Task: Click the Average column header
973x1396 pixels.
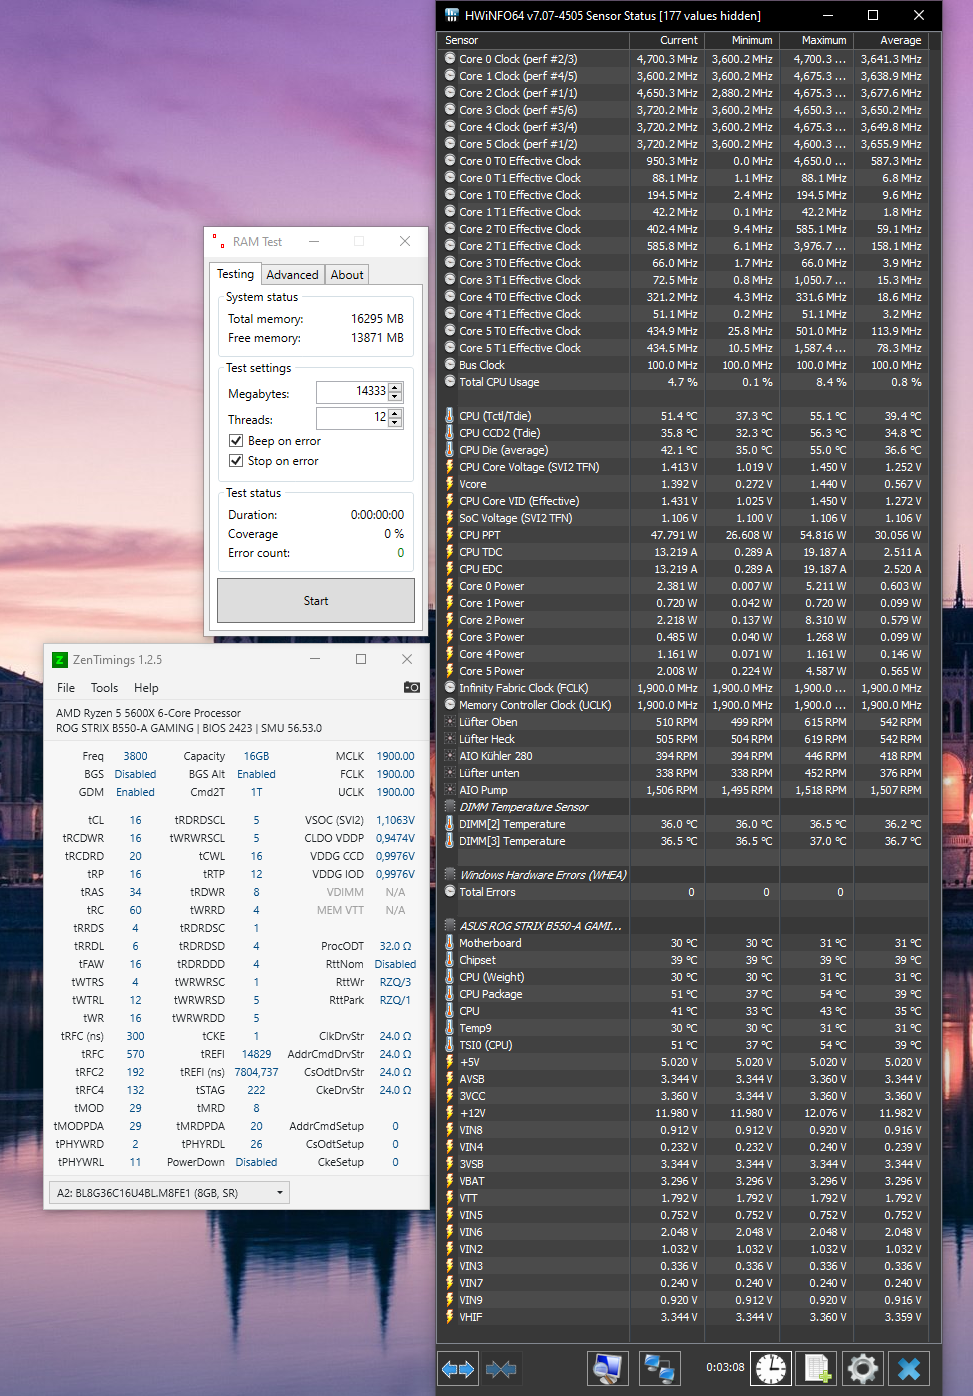Action: [x=891, y=40]
